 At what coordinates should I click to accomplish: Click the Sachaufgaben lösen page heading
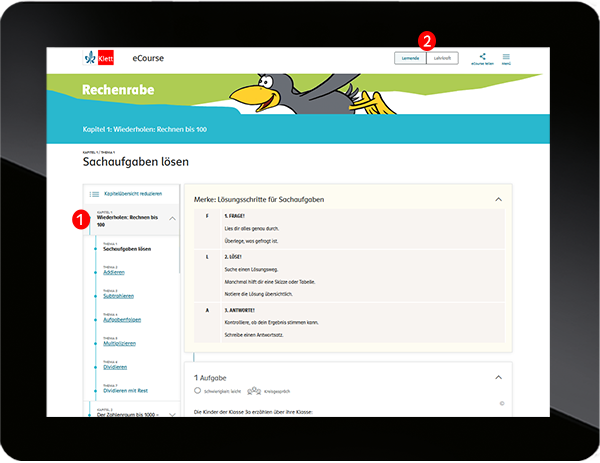tap(136, 162)
